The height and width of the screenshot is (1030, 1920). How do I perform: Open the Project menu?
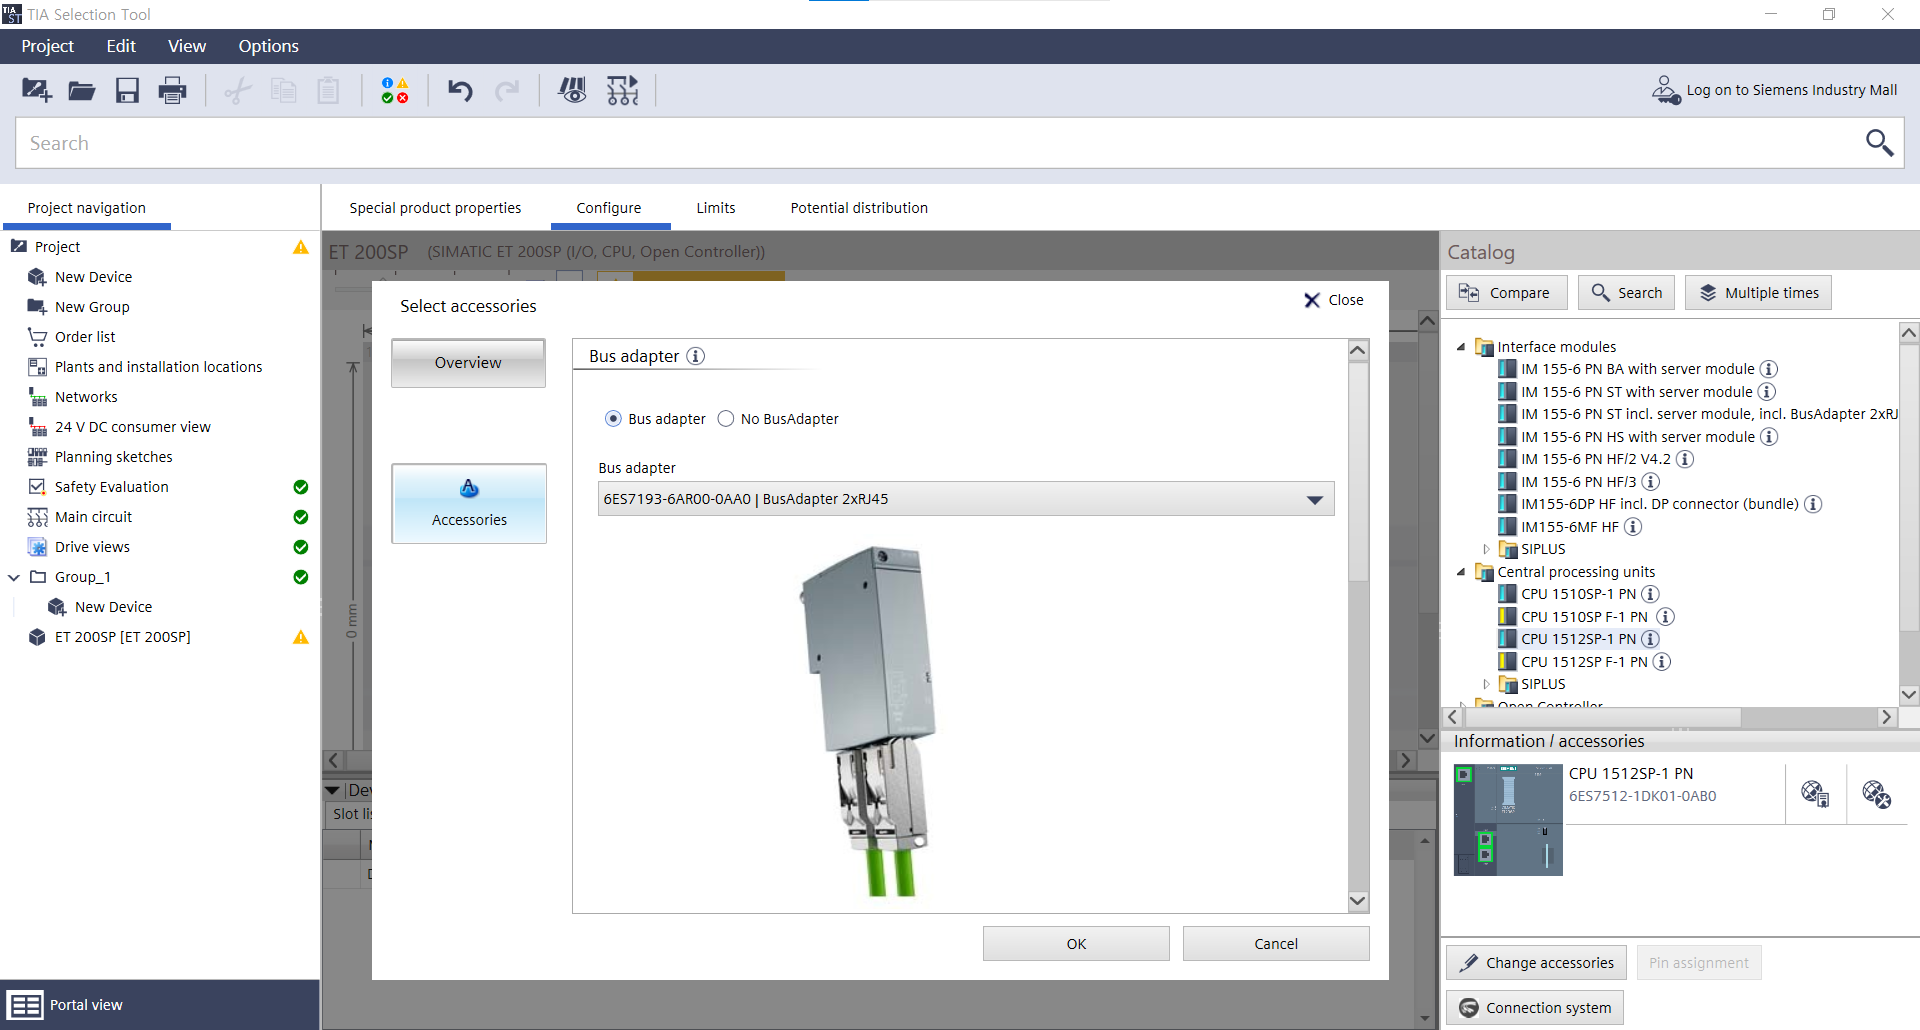tap(47, 46)
